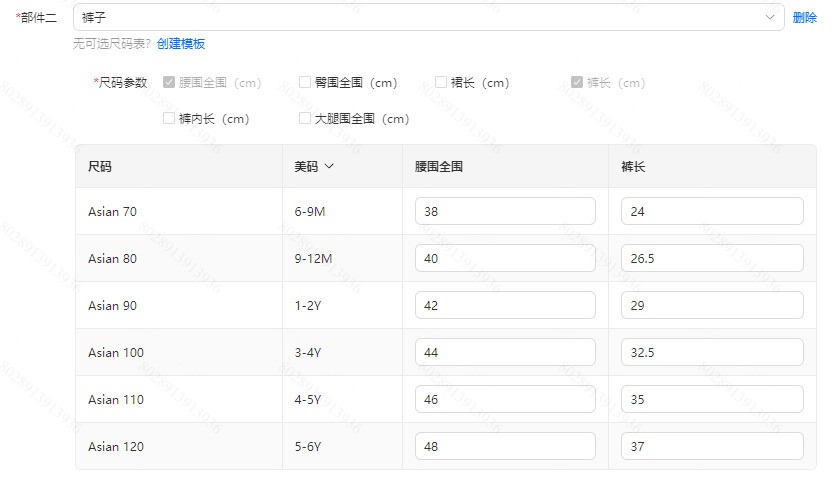Check the 裤内长 (cm) option
The image size is (835, 480).
pyautogui.click(x=169, y=119)
